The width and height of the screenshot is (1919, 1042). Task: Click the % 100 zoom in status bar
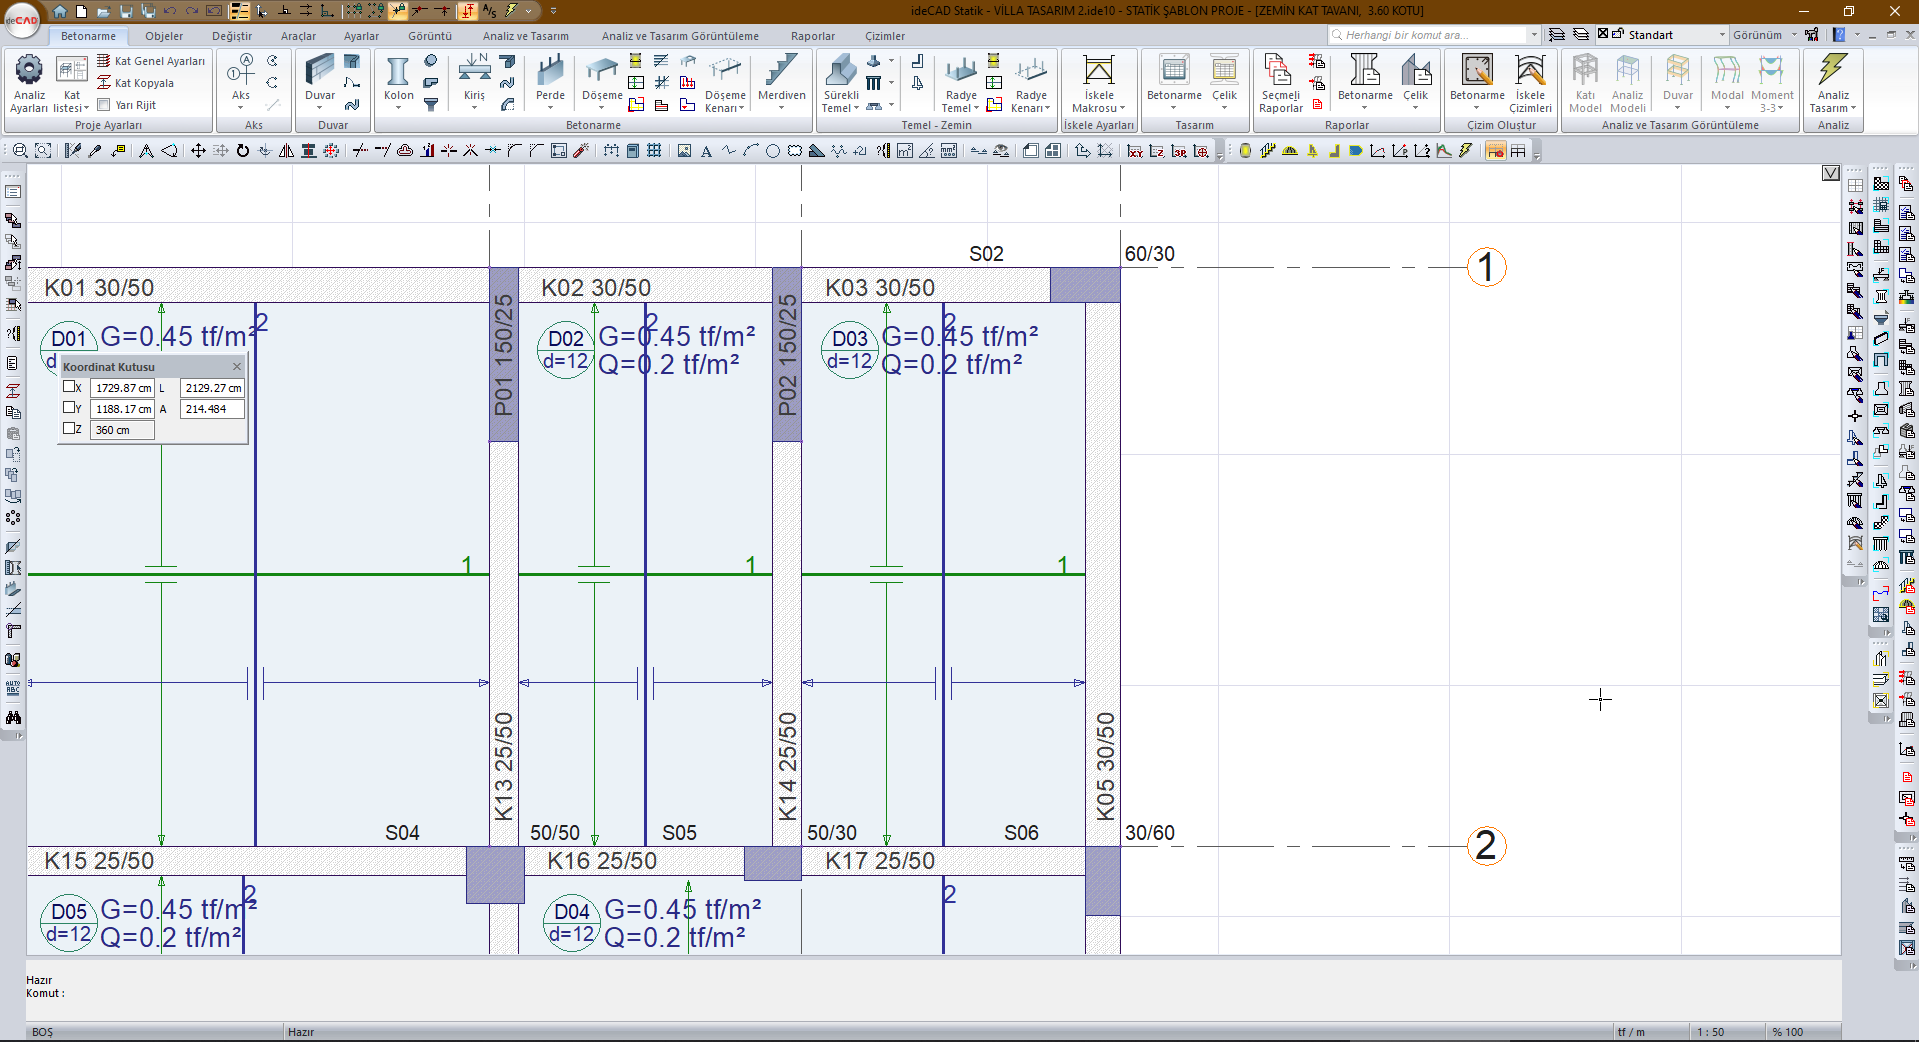[1788, 1032]
